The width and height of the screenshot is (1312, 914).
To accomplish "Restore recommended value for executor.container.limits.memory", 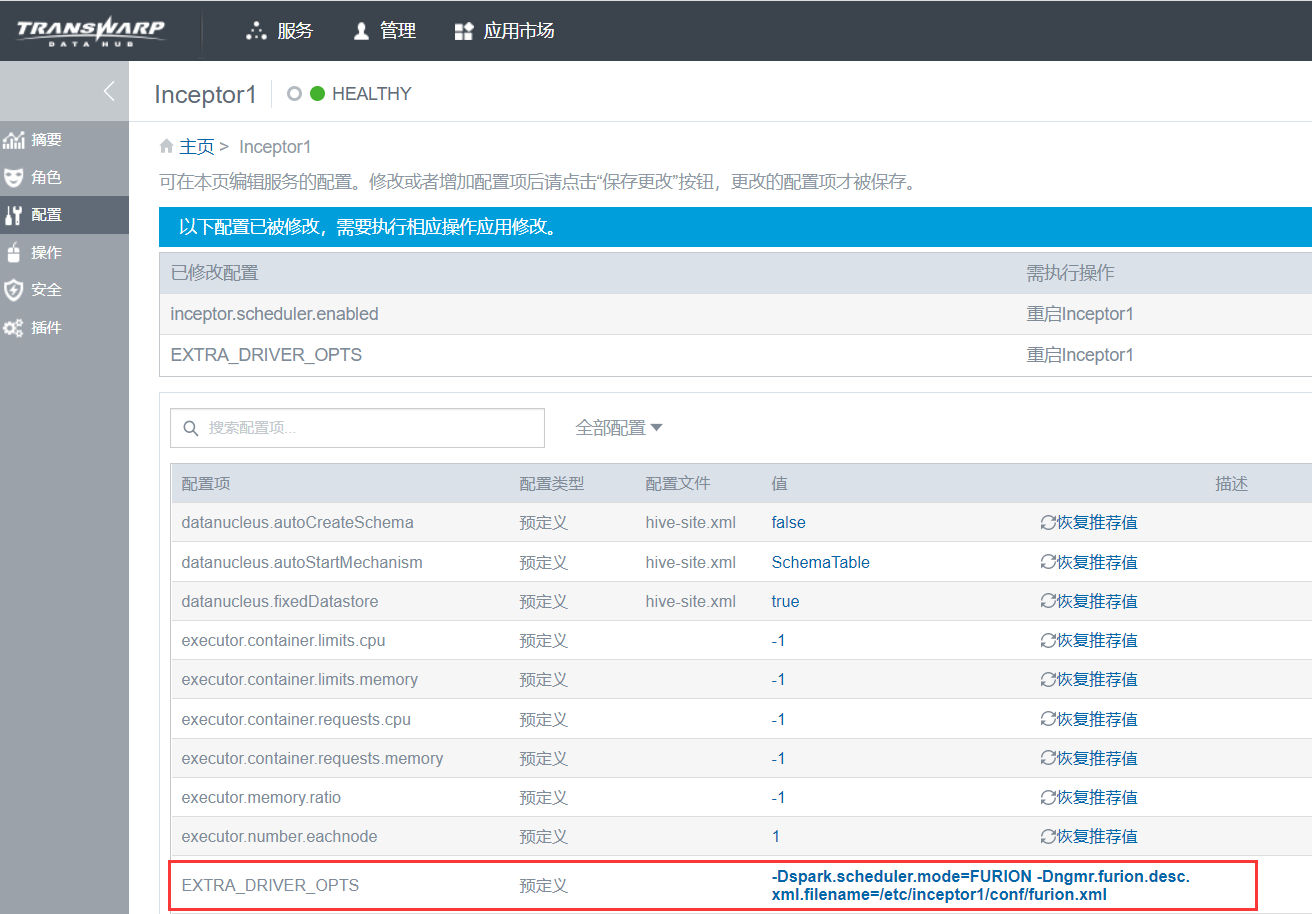I will point(1089,679).
